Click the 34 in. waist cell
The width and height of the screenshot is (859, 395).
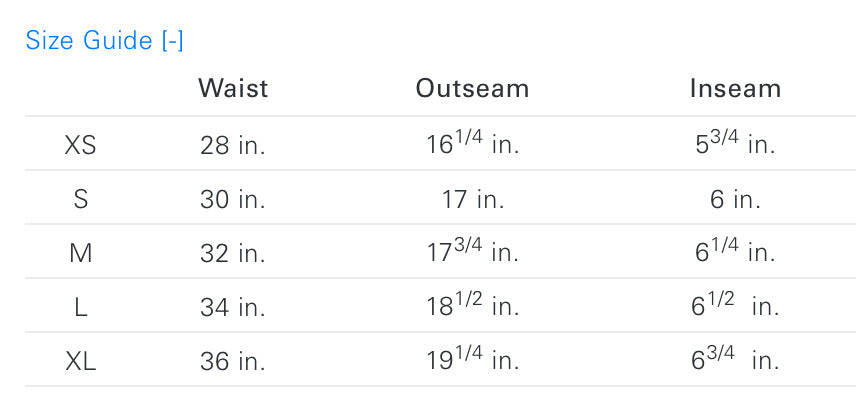(x=232, y=307)
